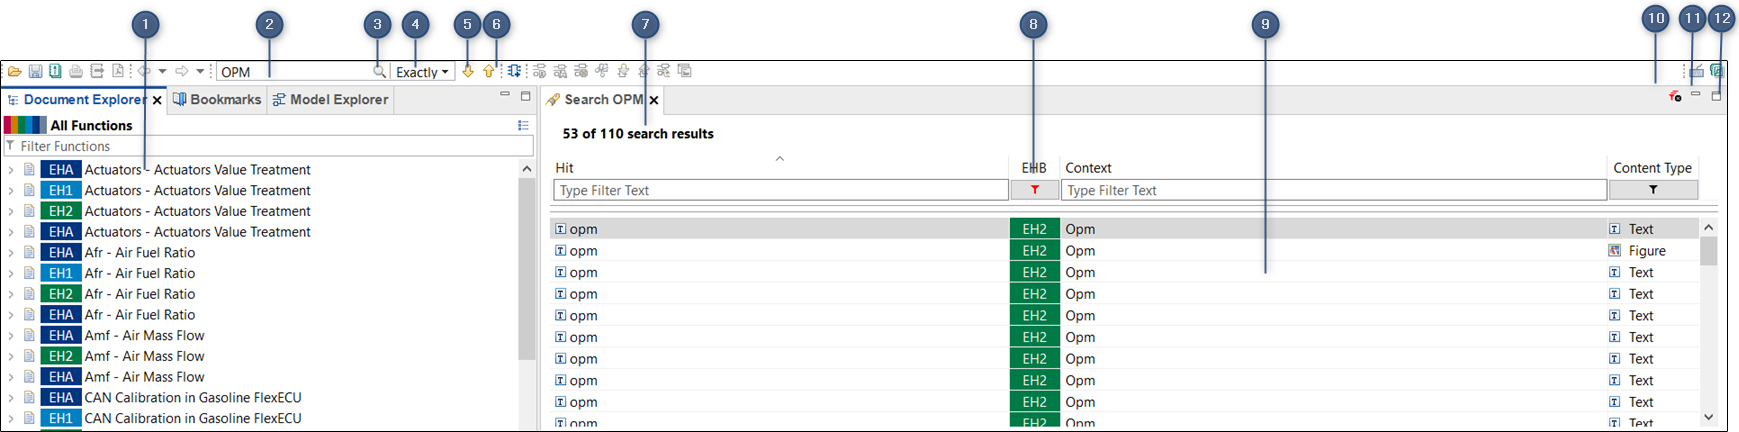Jump to next search hit with down arrow
Image resolution: width=1739 pixels, height=432 pixels.
(467, 72)
